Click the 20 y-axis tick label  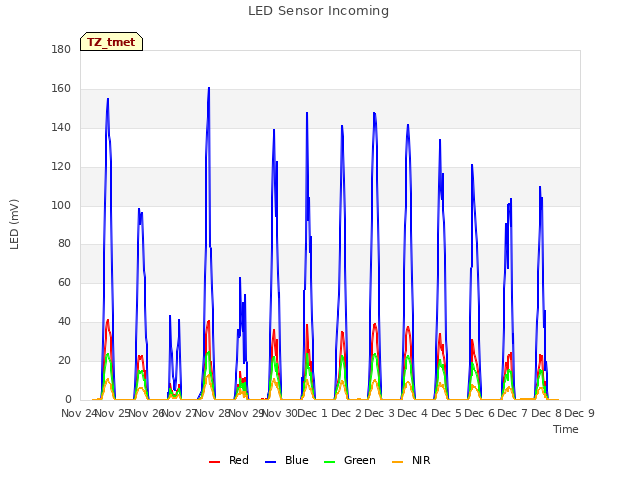tap(64, 360)
